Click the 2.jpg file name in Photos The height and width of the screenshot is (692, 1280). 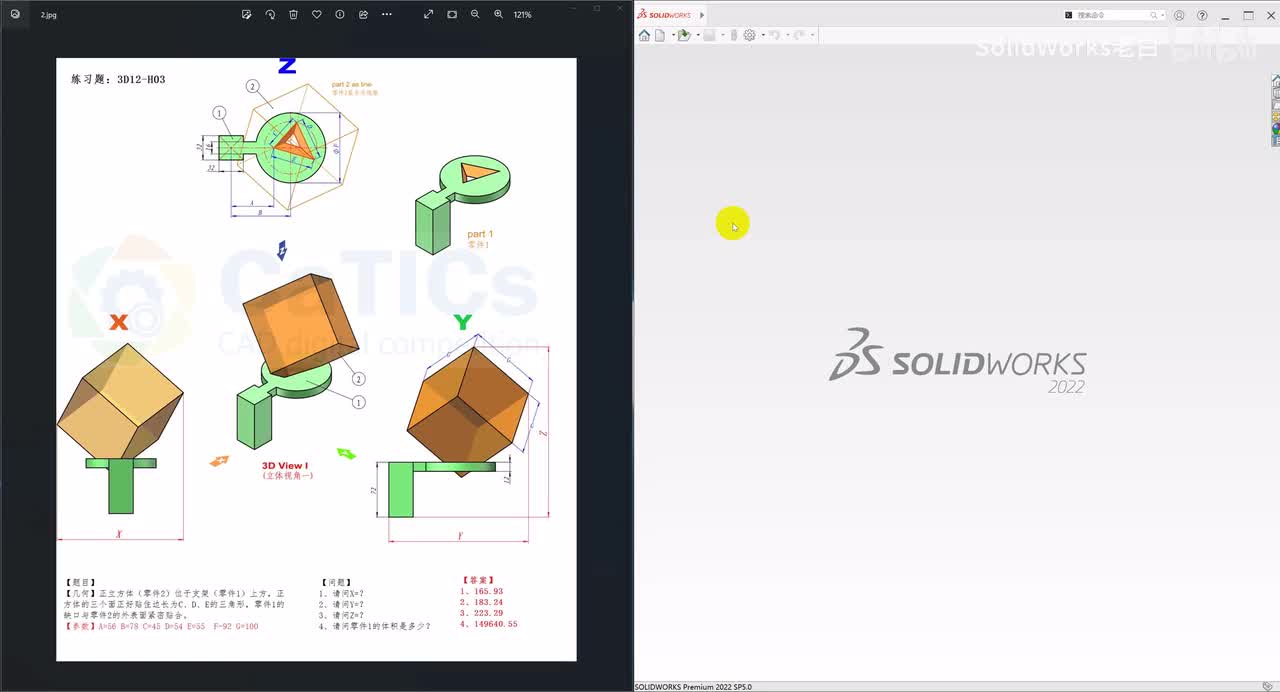(x=49, y=15)
